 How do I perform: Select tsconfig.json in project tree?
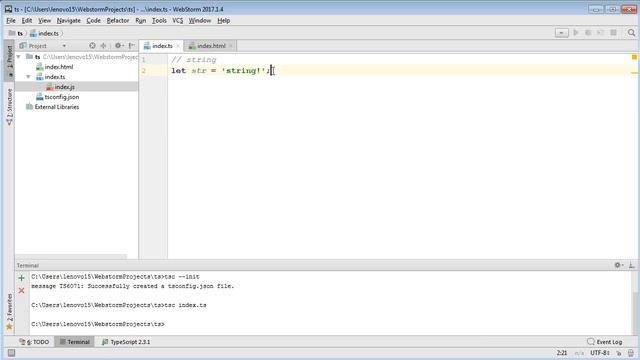pyautogui.click(x=58, y=97)
